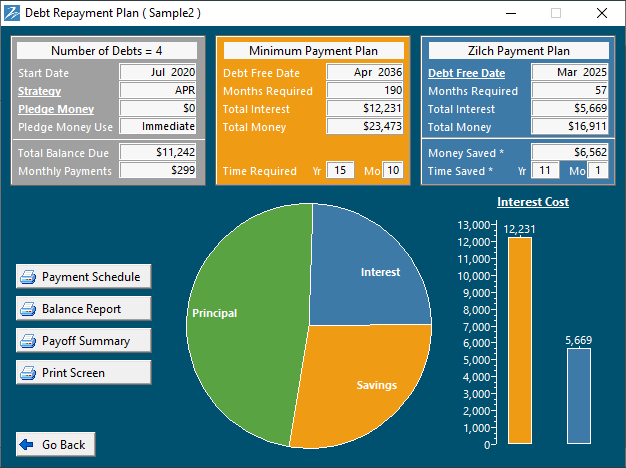This screenshot has width=626, height=468.
Task: Click the printer icon beside Payment Schedule
Action: click(x=29, y=277)
